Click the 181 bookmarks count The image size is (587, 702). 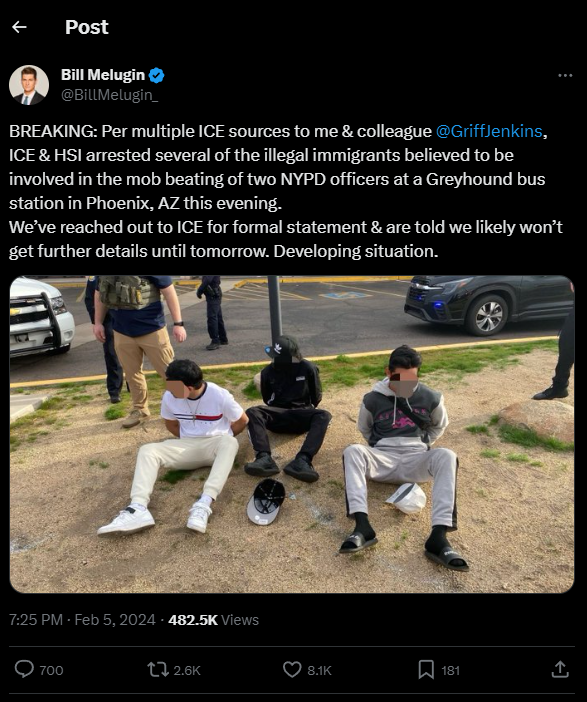450,670
